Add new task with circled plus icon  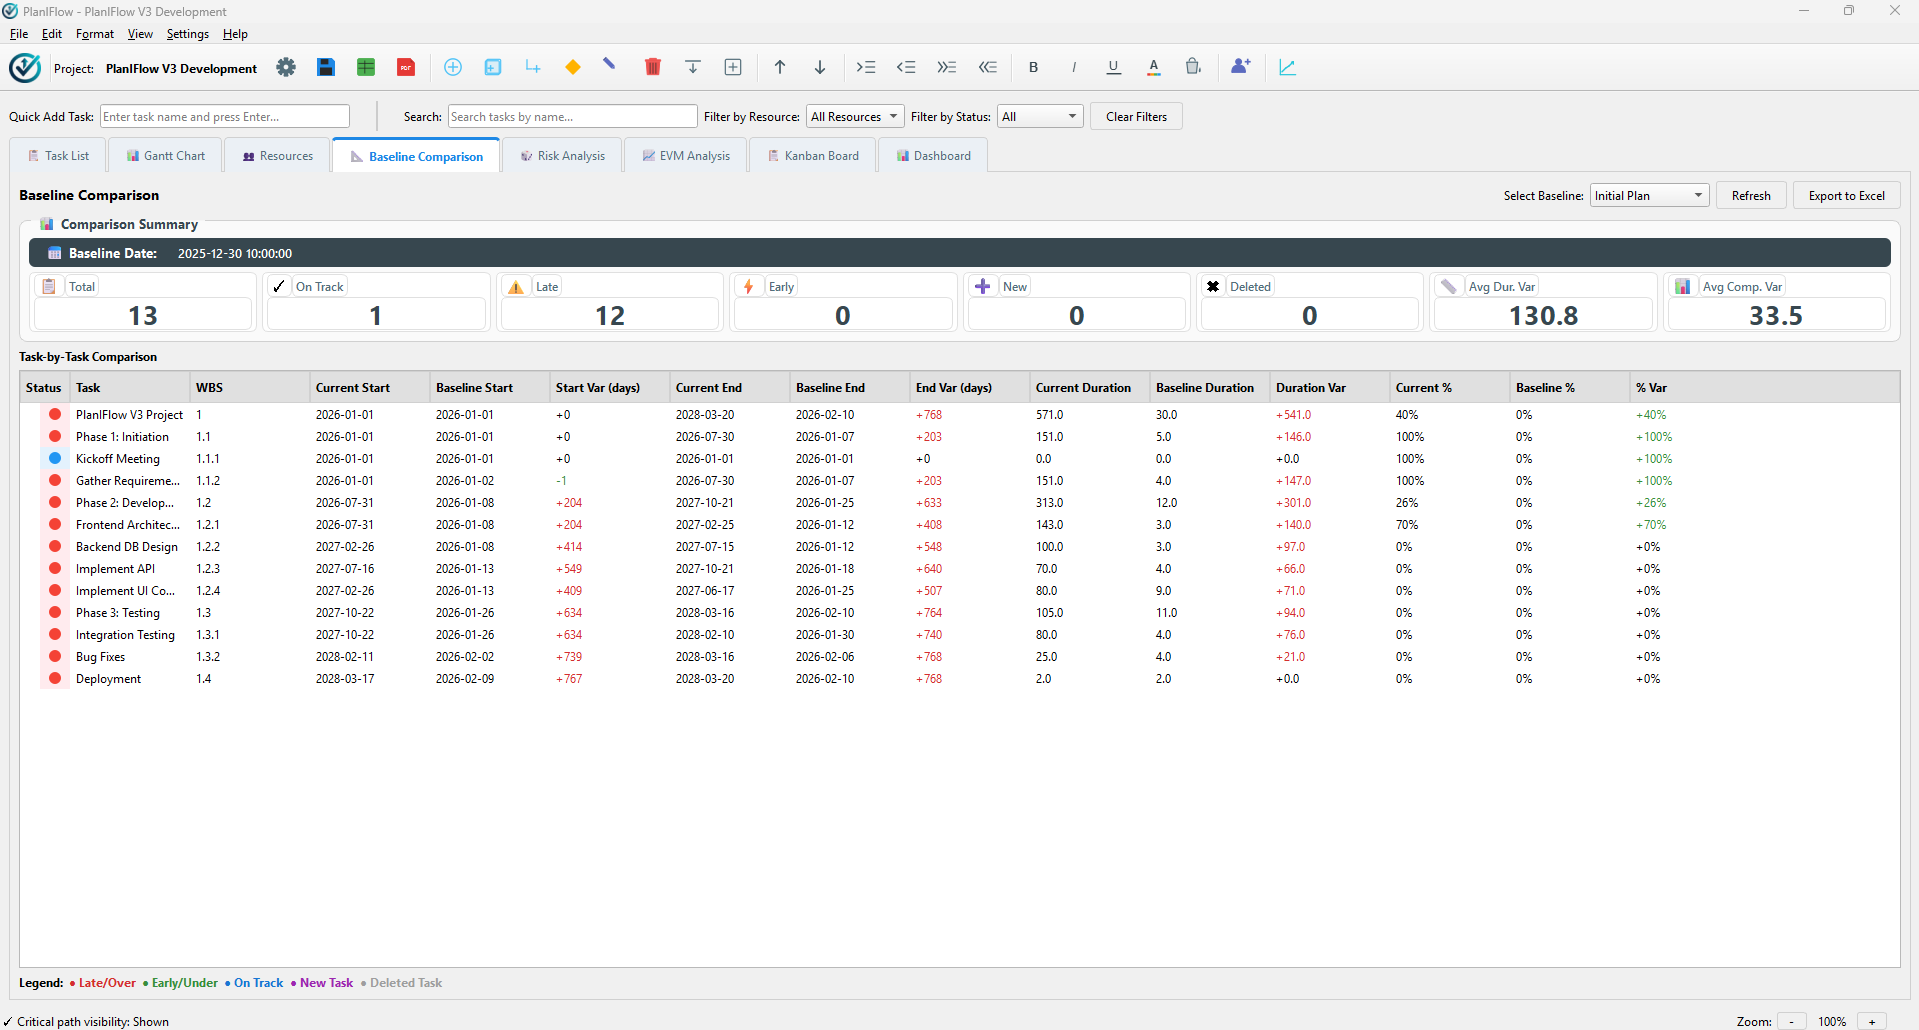453,67
